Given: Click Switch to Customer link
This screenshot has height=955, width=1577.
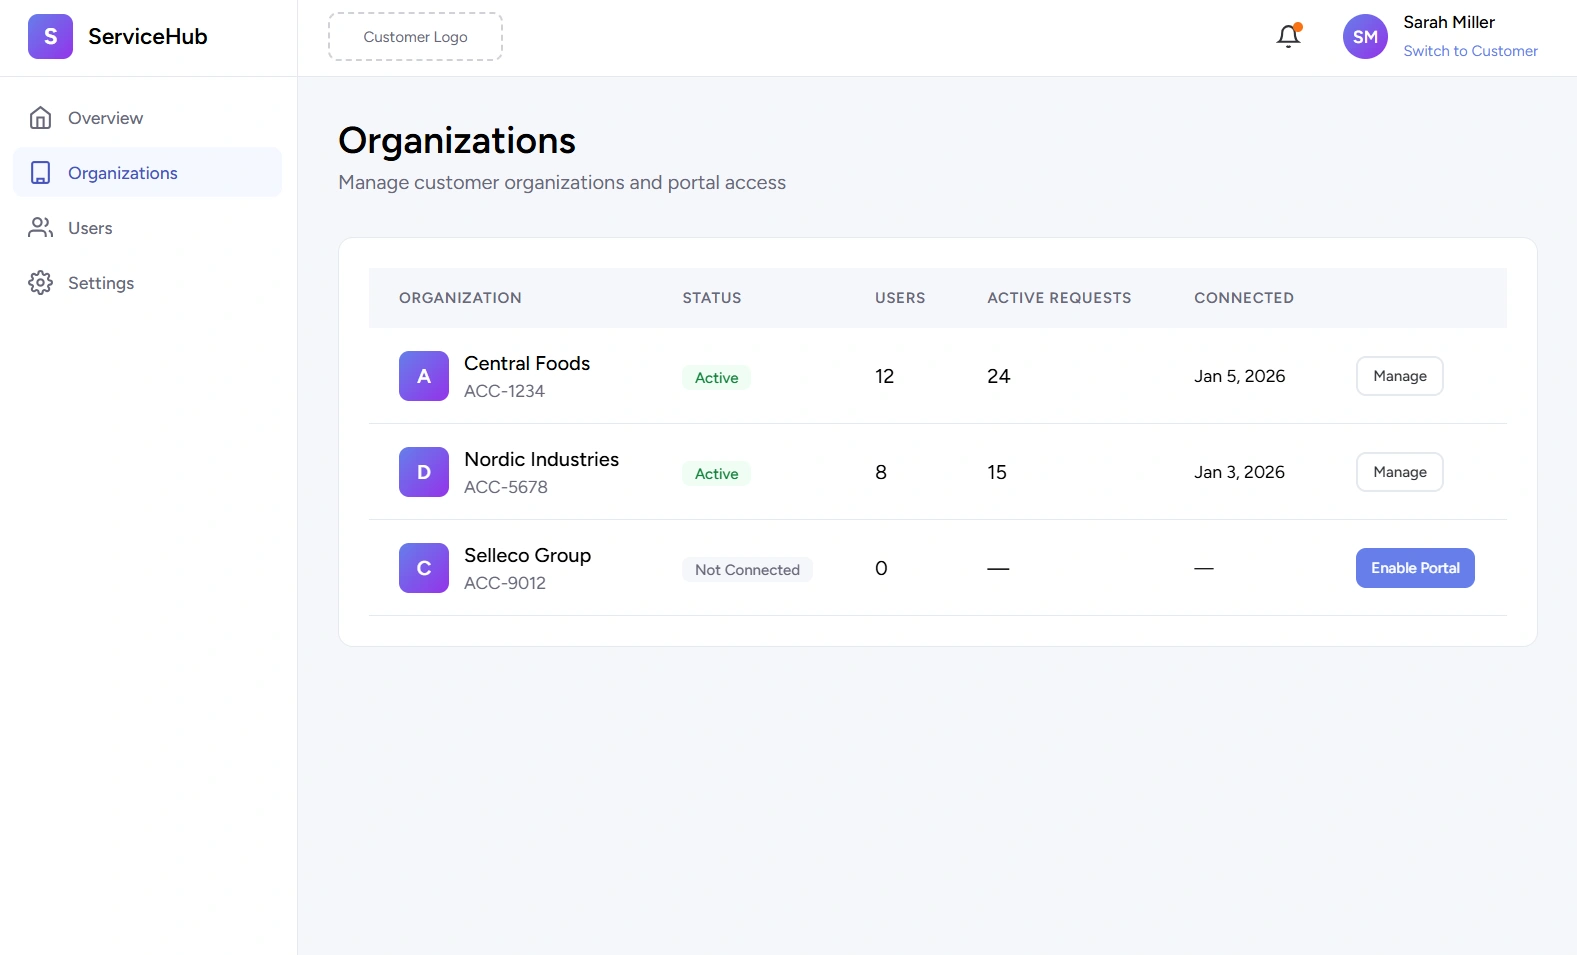Looking at the screenshot, I should click(1470, 51).
